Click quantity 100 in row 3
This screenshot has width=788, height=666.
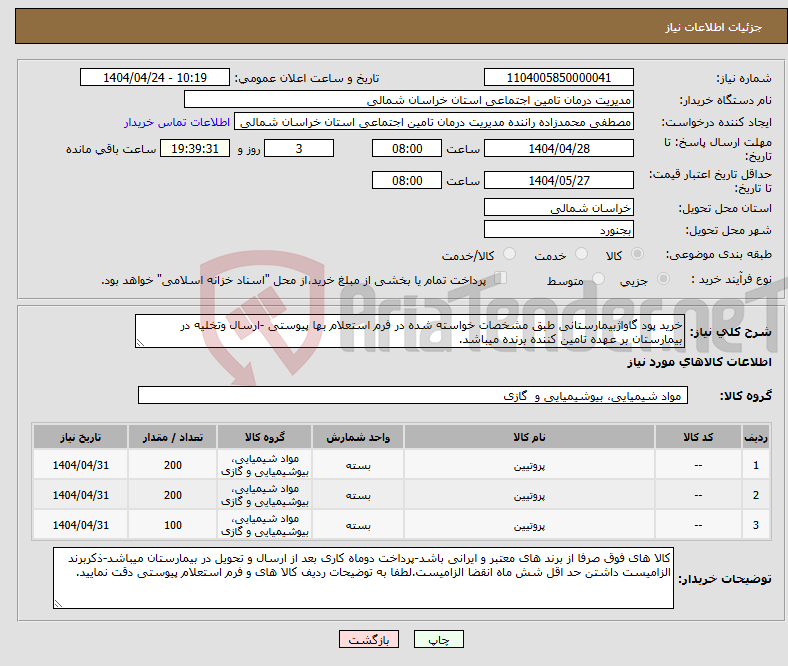[x=172, y=525]
